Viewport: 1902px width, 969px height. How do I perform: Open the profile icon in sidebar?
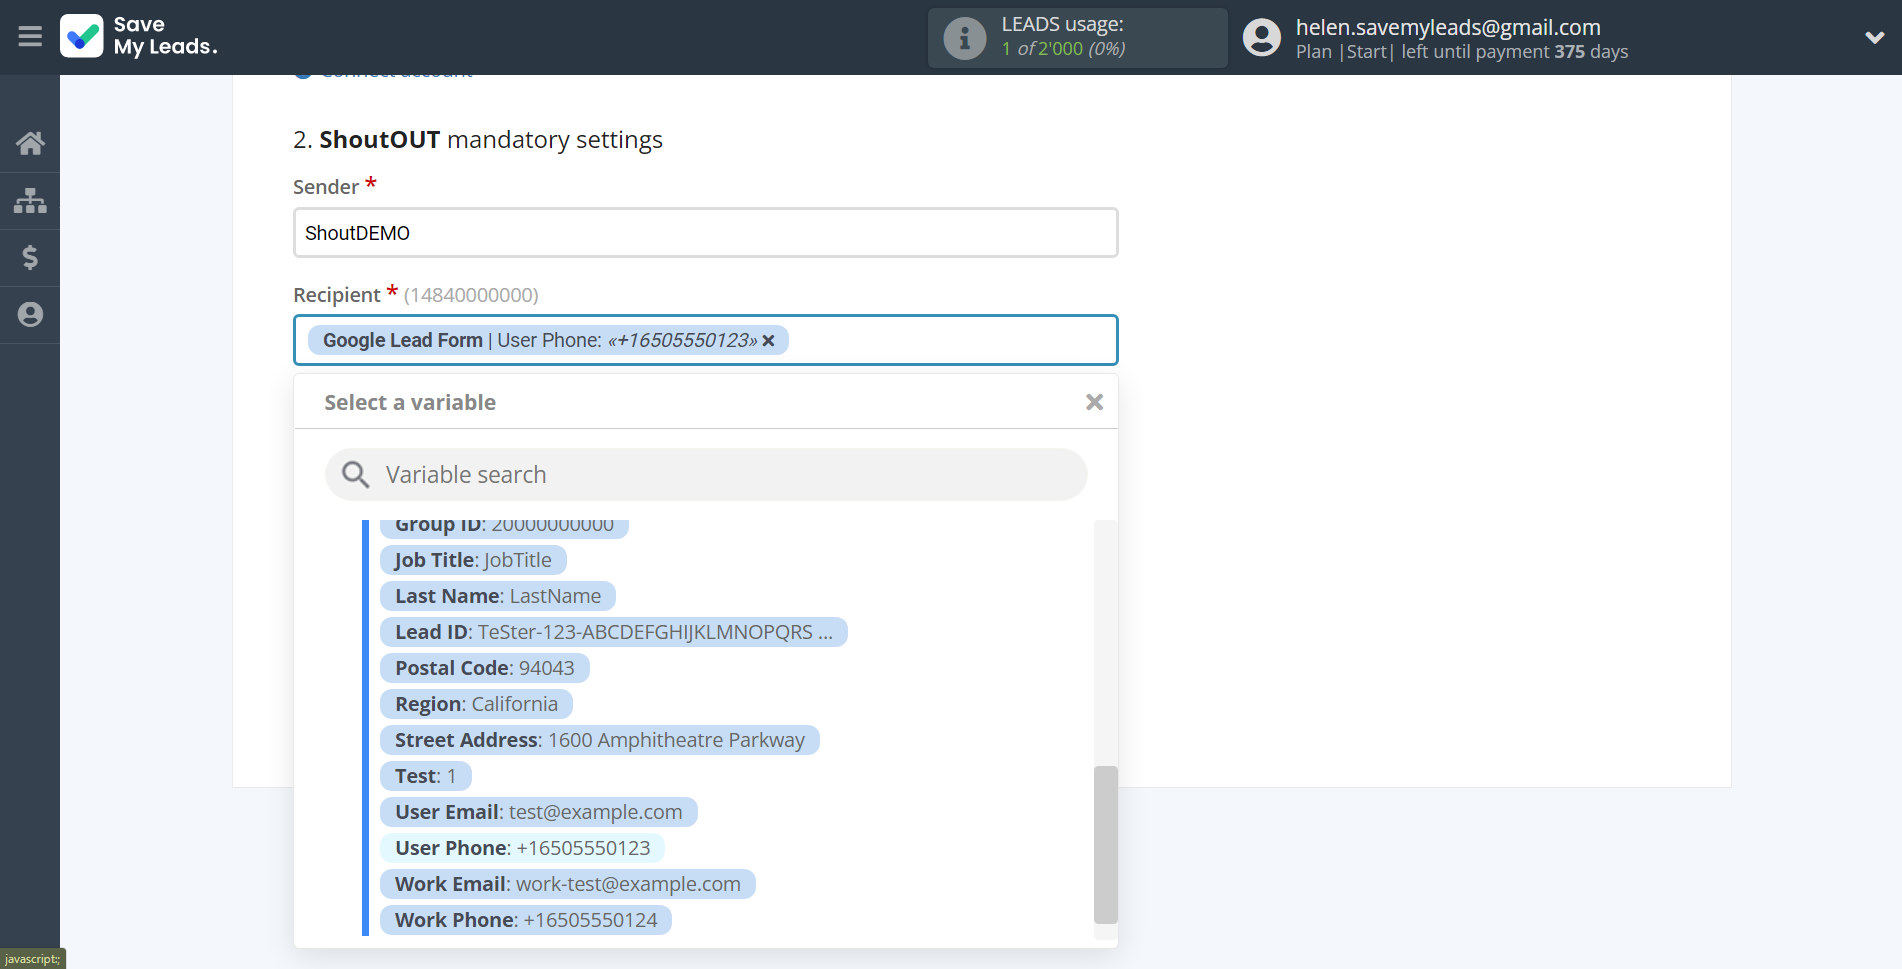click(x=30, y=315)
